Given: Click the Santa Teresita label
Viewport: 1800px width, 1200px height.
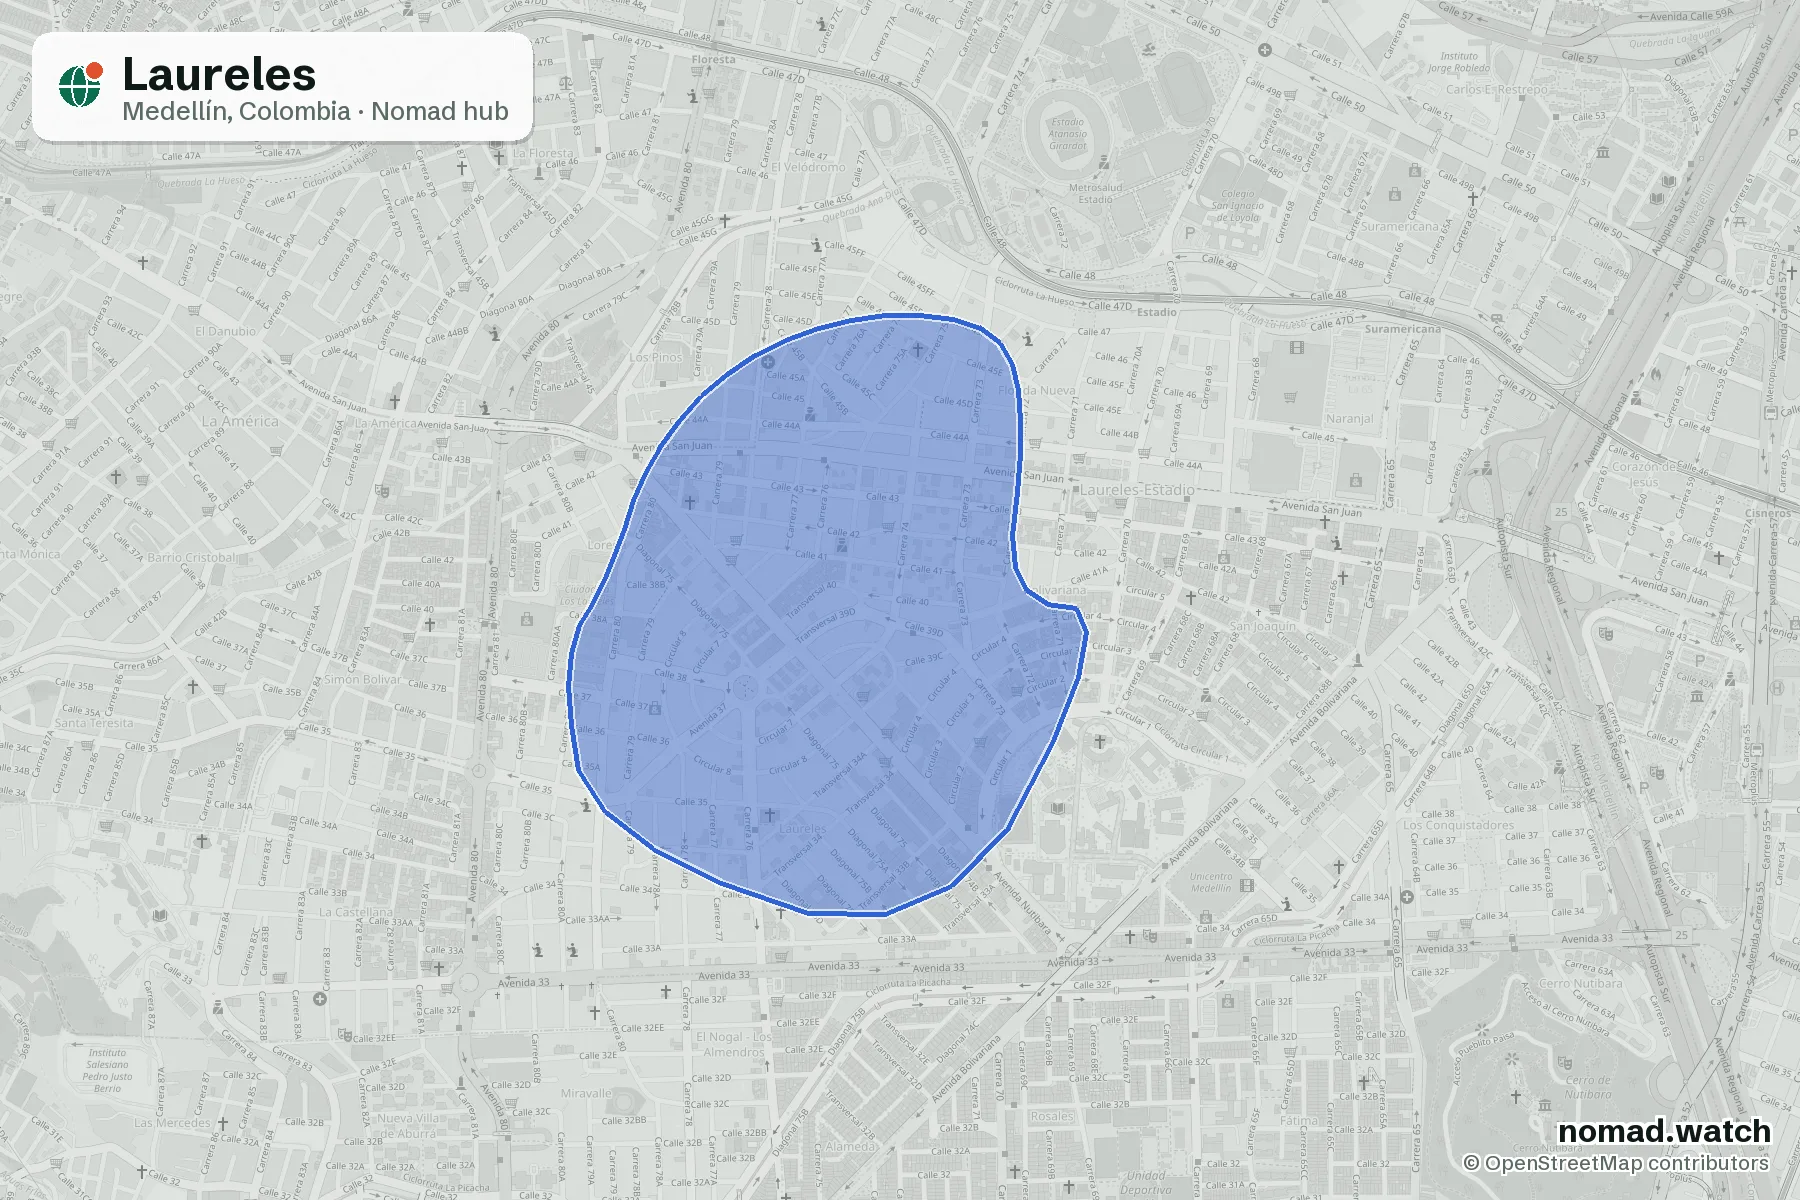Looking at the screenshot, I should pyautogui.click(x=94, y=723).
